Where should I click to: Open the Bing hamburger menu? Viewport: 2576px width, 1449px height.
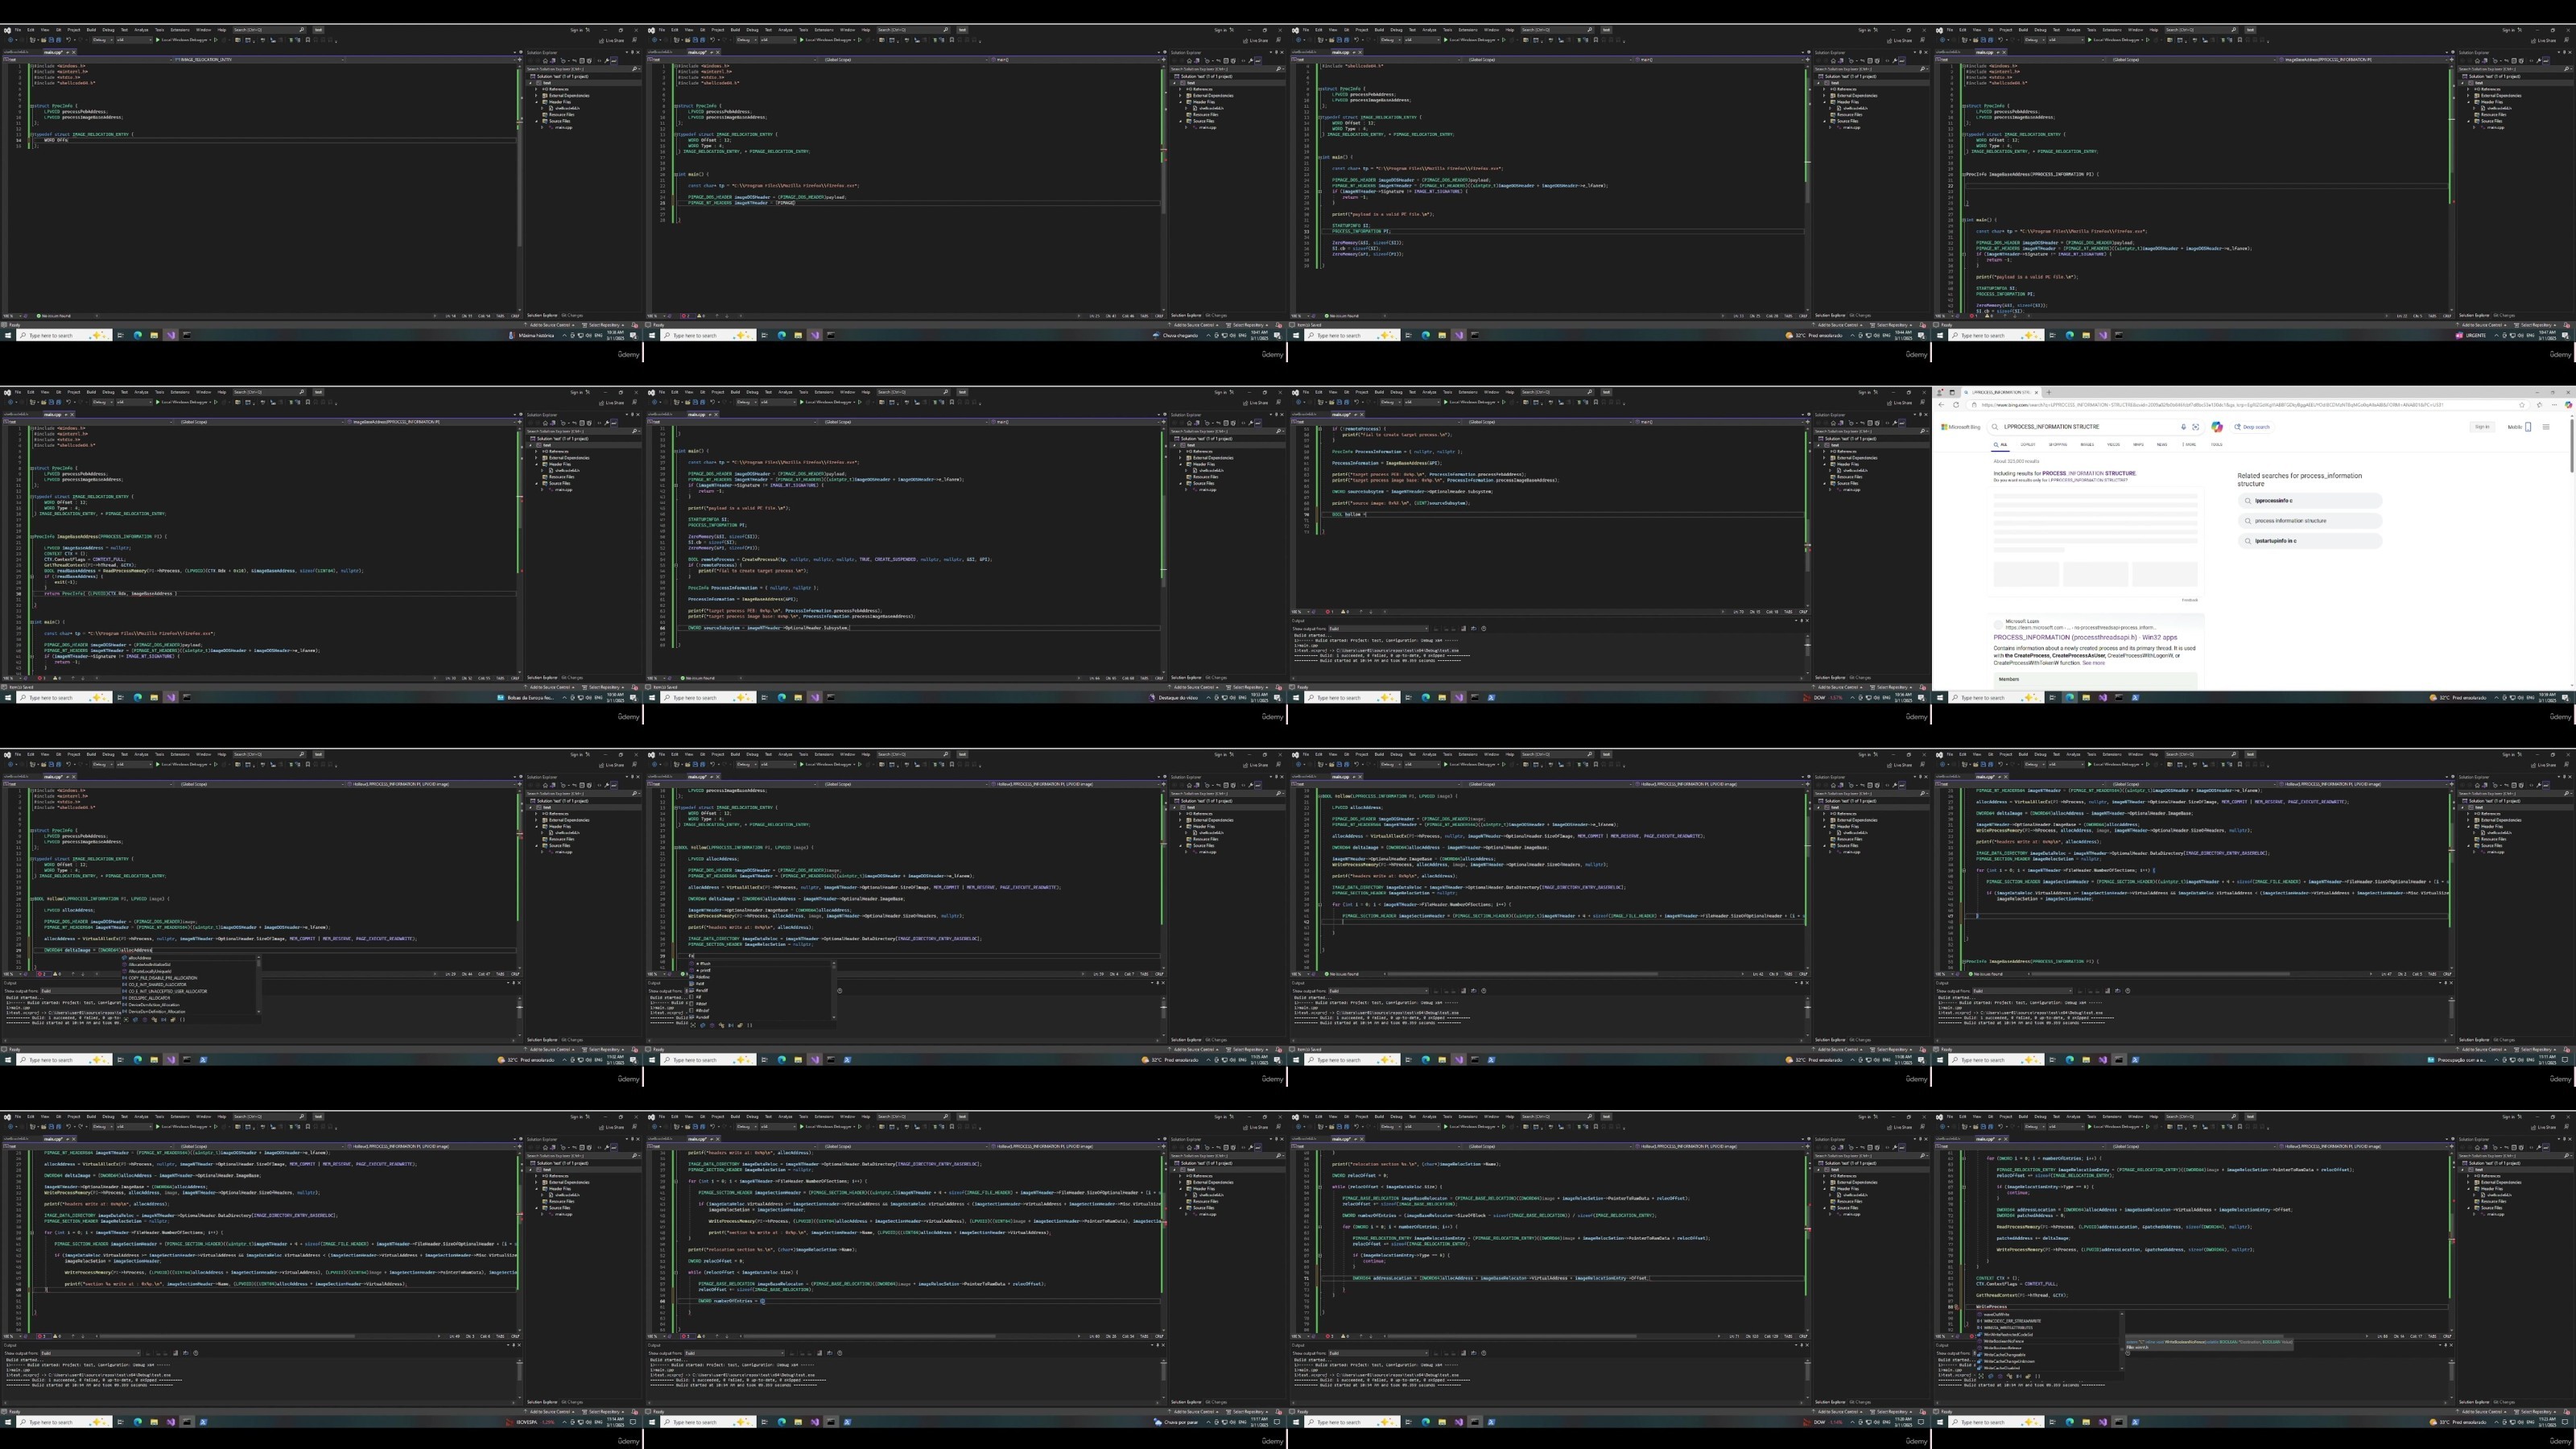click(x=2546, y=427)
